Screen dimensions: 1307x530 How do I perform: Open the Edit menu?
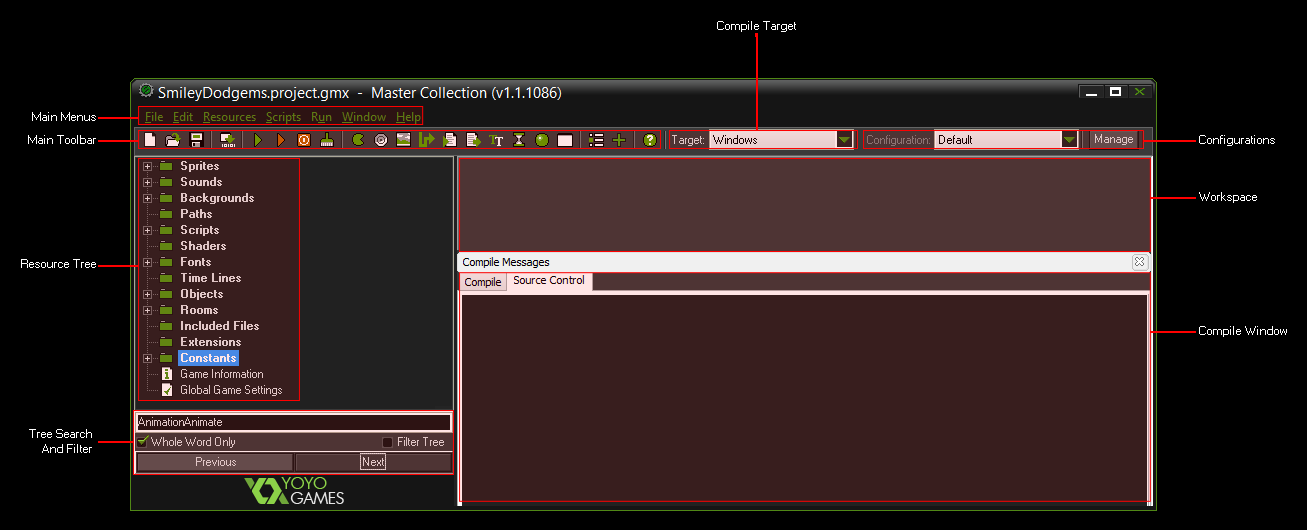[x=183, y=117]
